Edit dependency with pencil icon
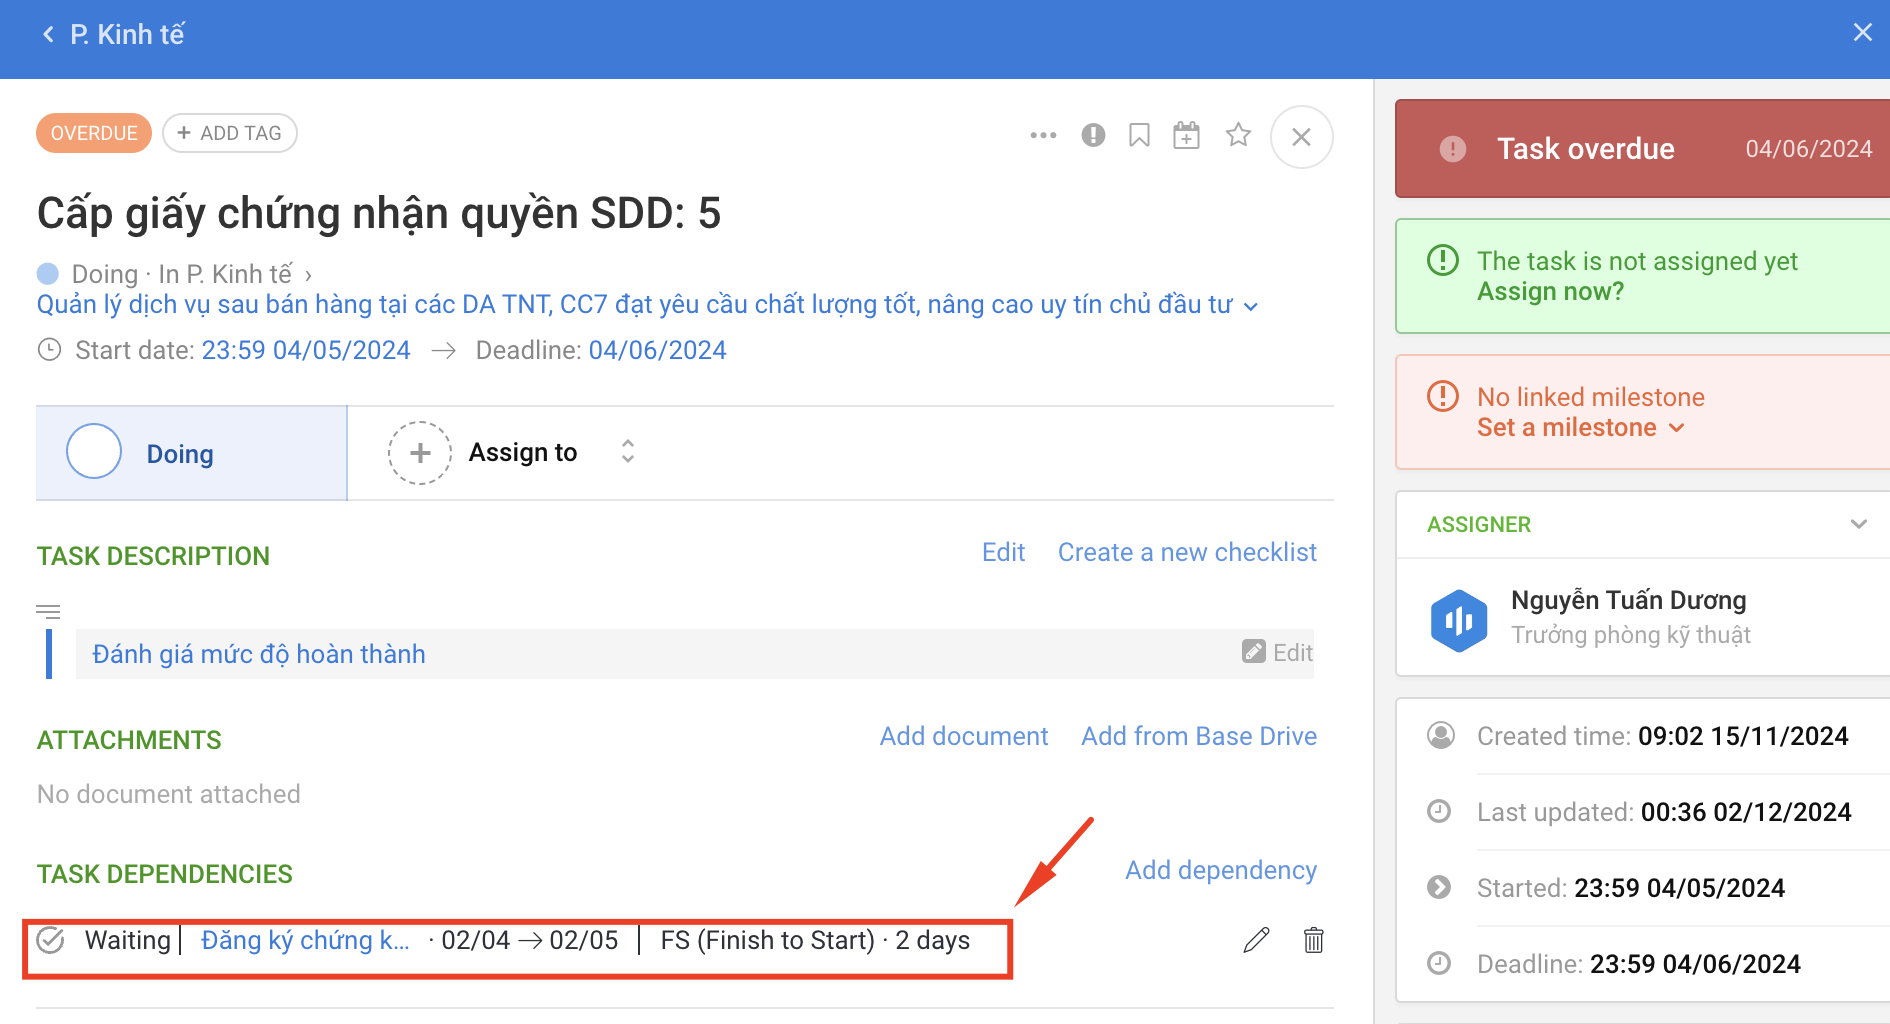This screenshot has width=1890, height=1024. 1256,940
